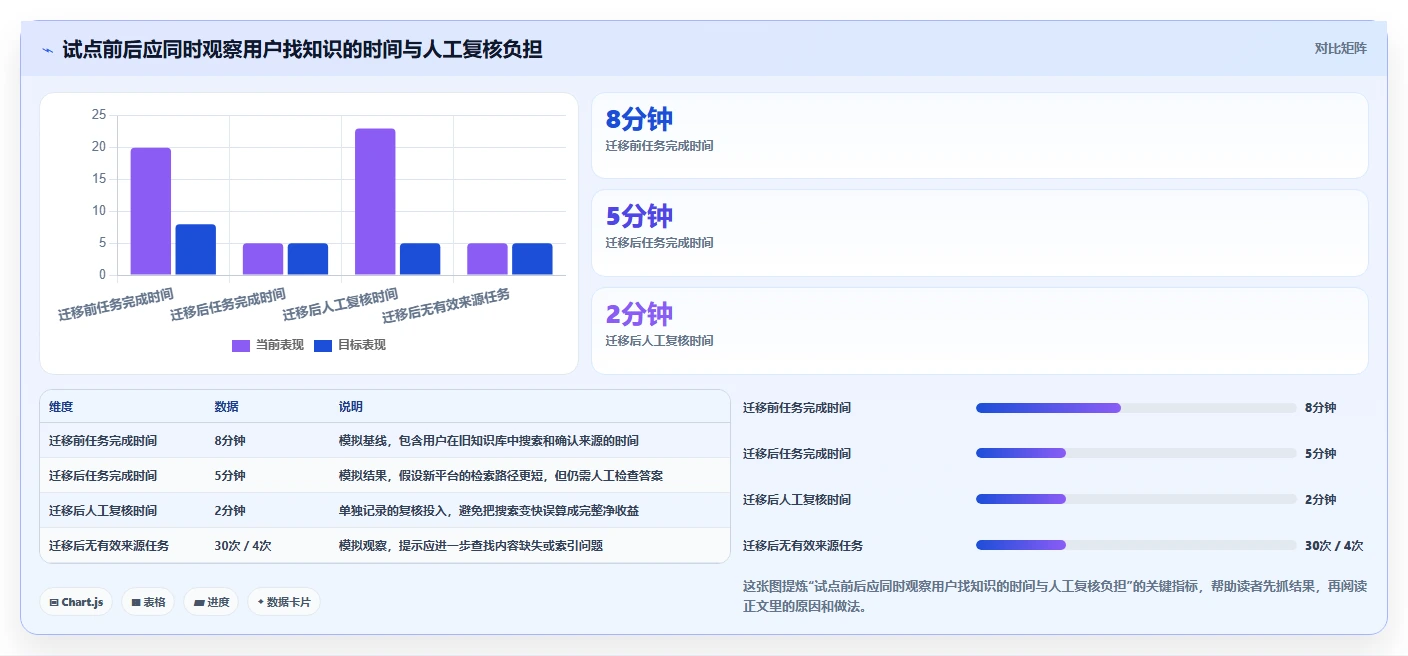Screen dimensions: 1408x656
Task: Click the description starting 模拟观察，提示应进一步
Action: [471, 546]
